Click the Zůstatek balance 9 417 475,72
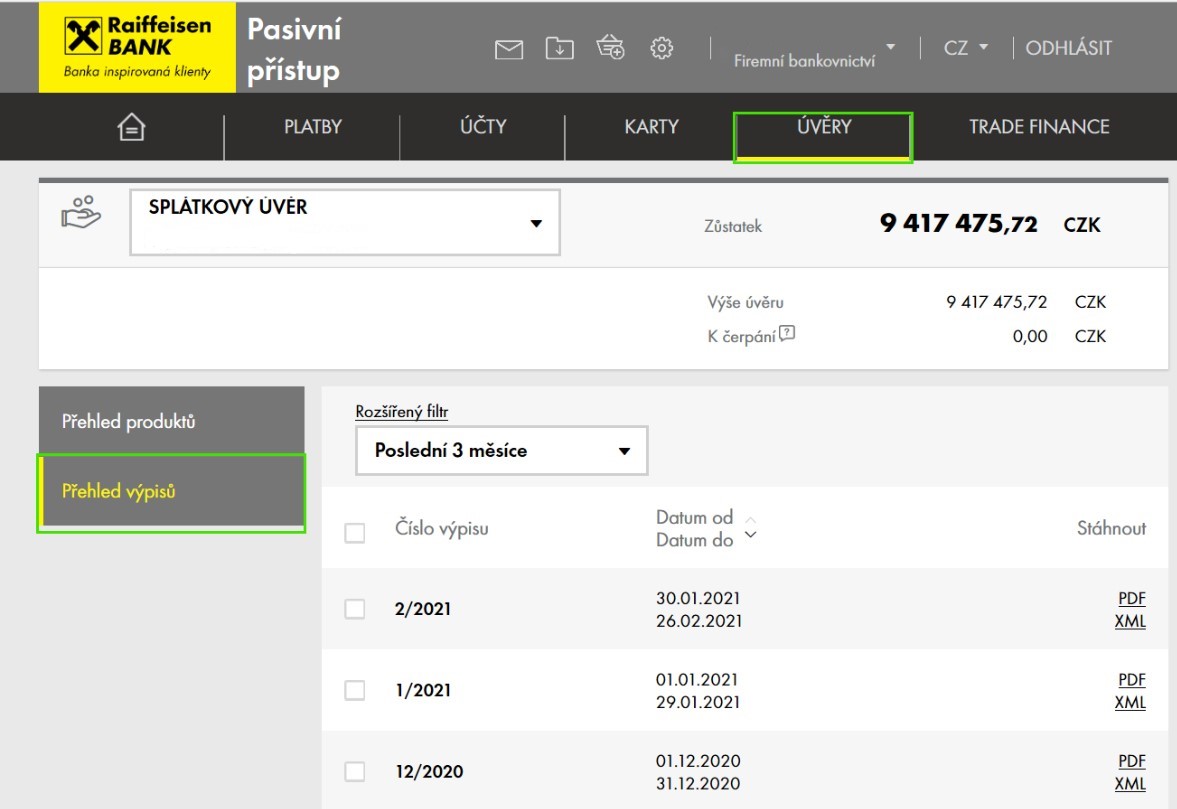This screenshot has width=1177, height=809. pos(959,224)
